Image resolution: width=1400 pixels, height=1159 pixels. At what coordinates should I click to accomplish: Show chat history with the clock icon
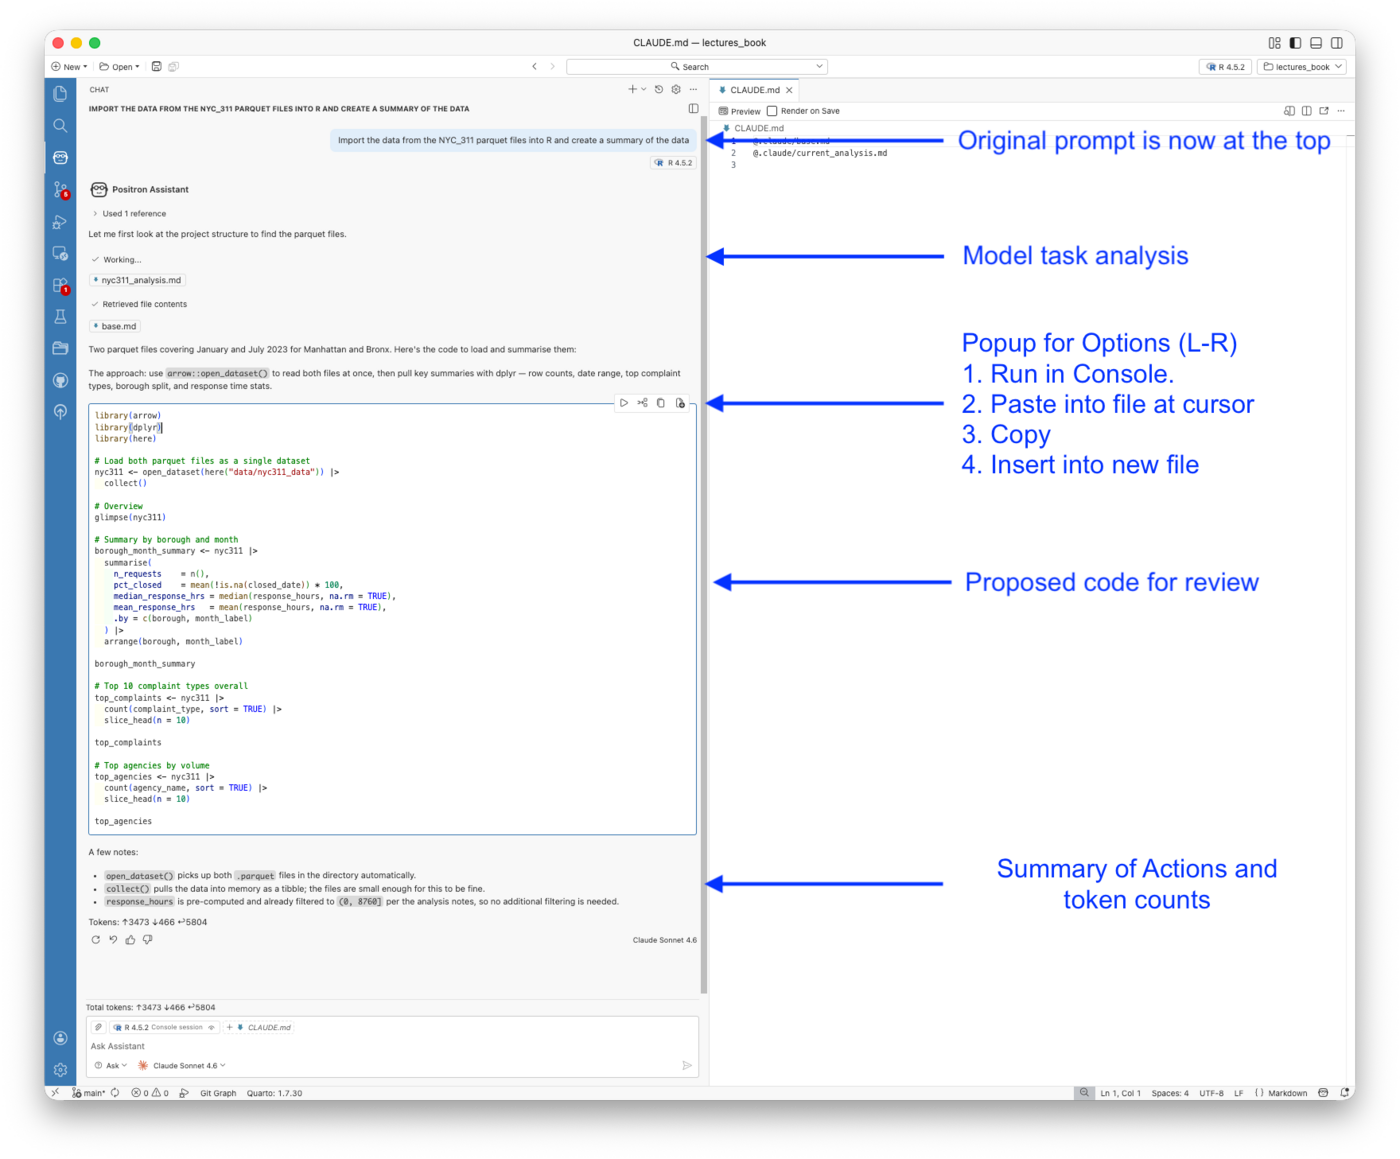[659, 90]
